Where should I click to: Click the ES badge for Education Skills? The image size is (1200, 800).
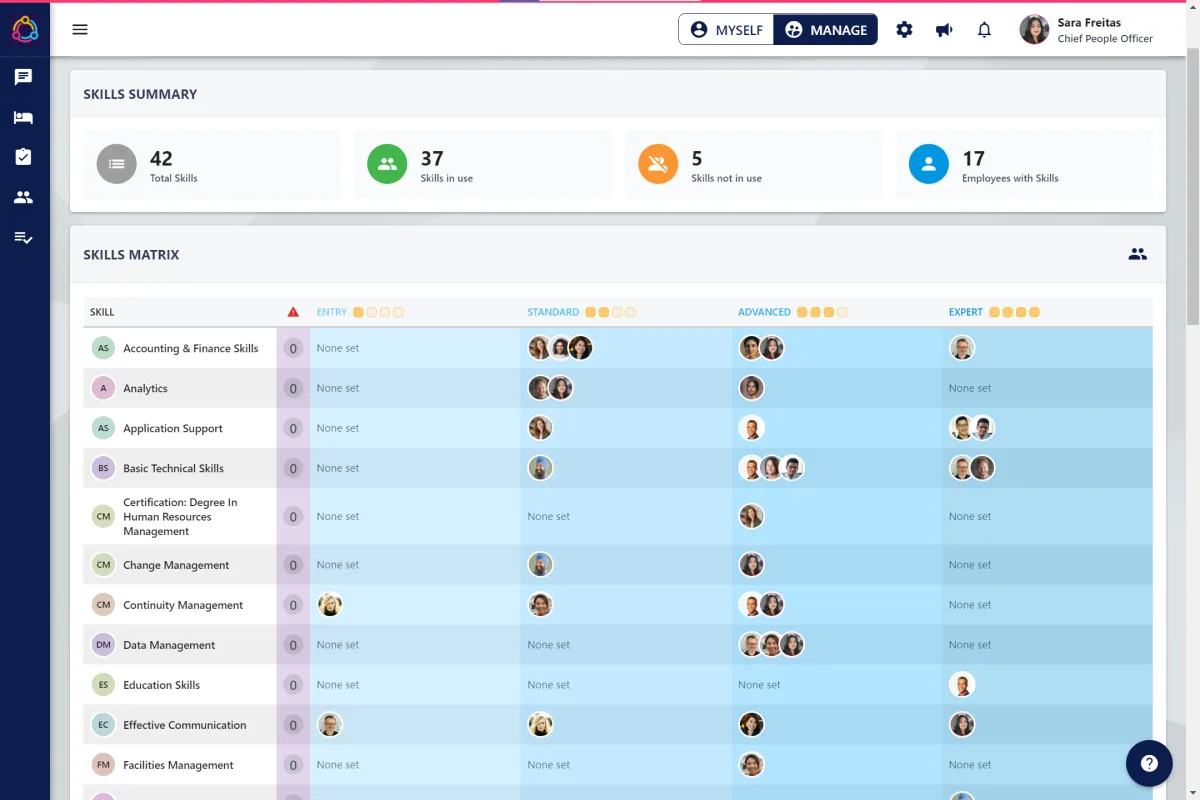103,685
